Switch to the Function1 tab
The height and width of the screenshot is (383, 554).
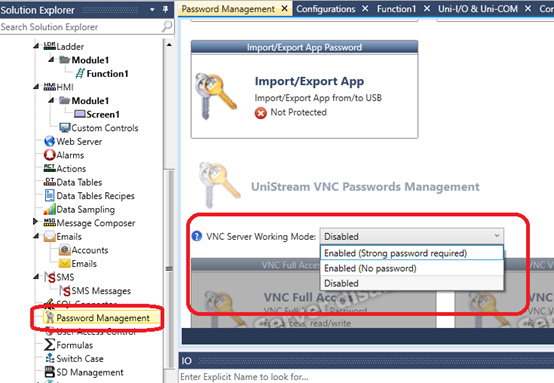pos(396,9)
